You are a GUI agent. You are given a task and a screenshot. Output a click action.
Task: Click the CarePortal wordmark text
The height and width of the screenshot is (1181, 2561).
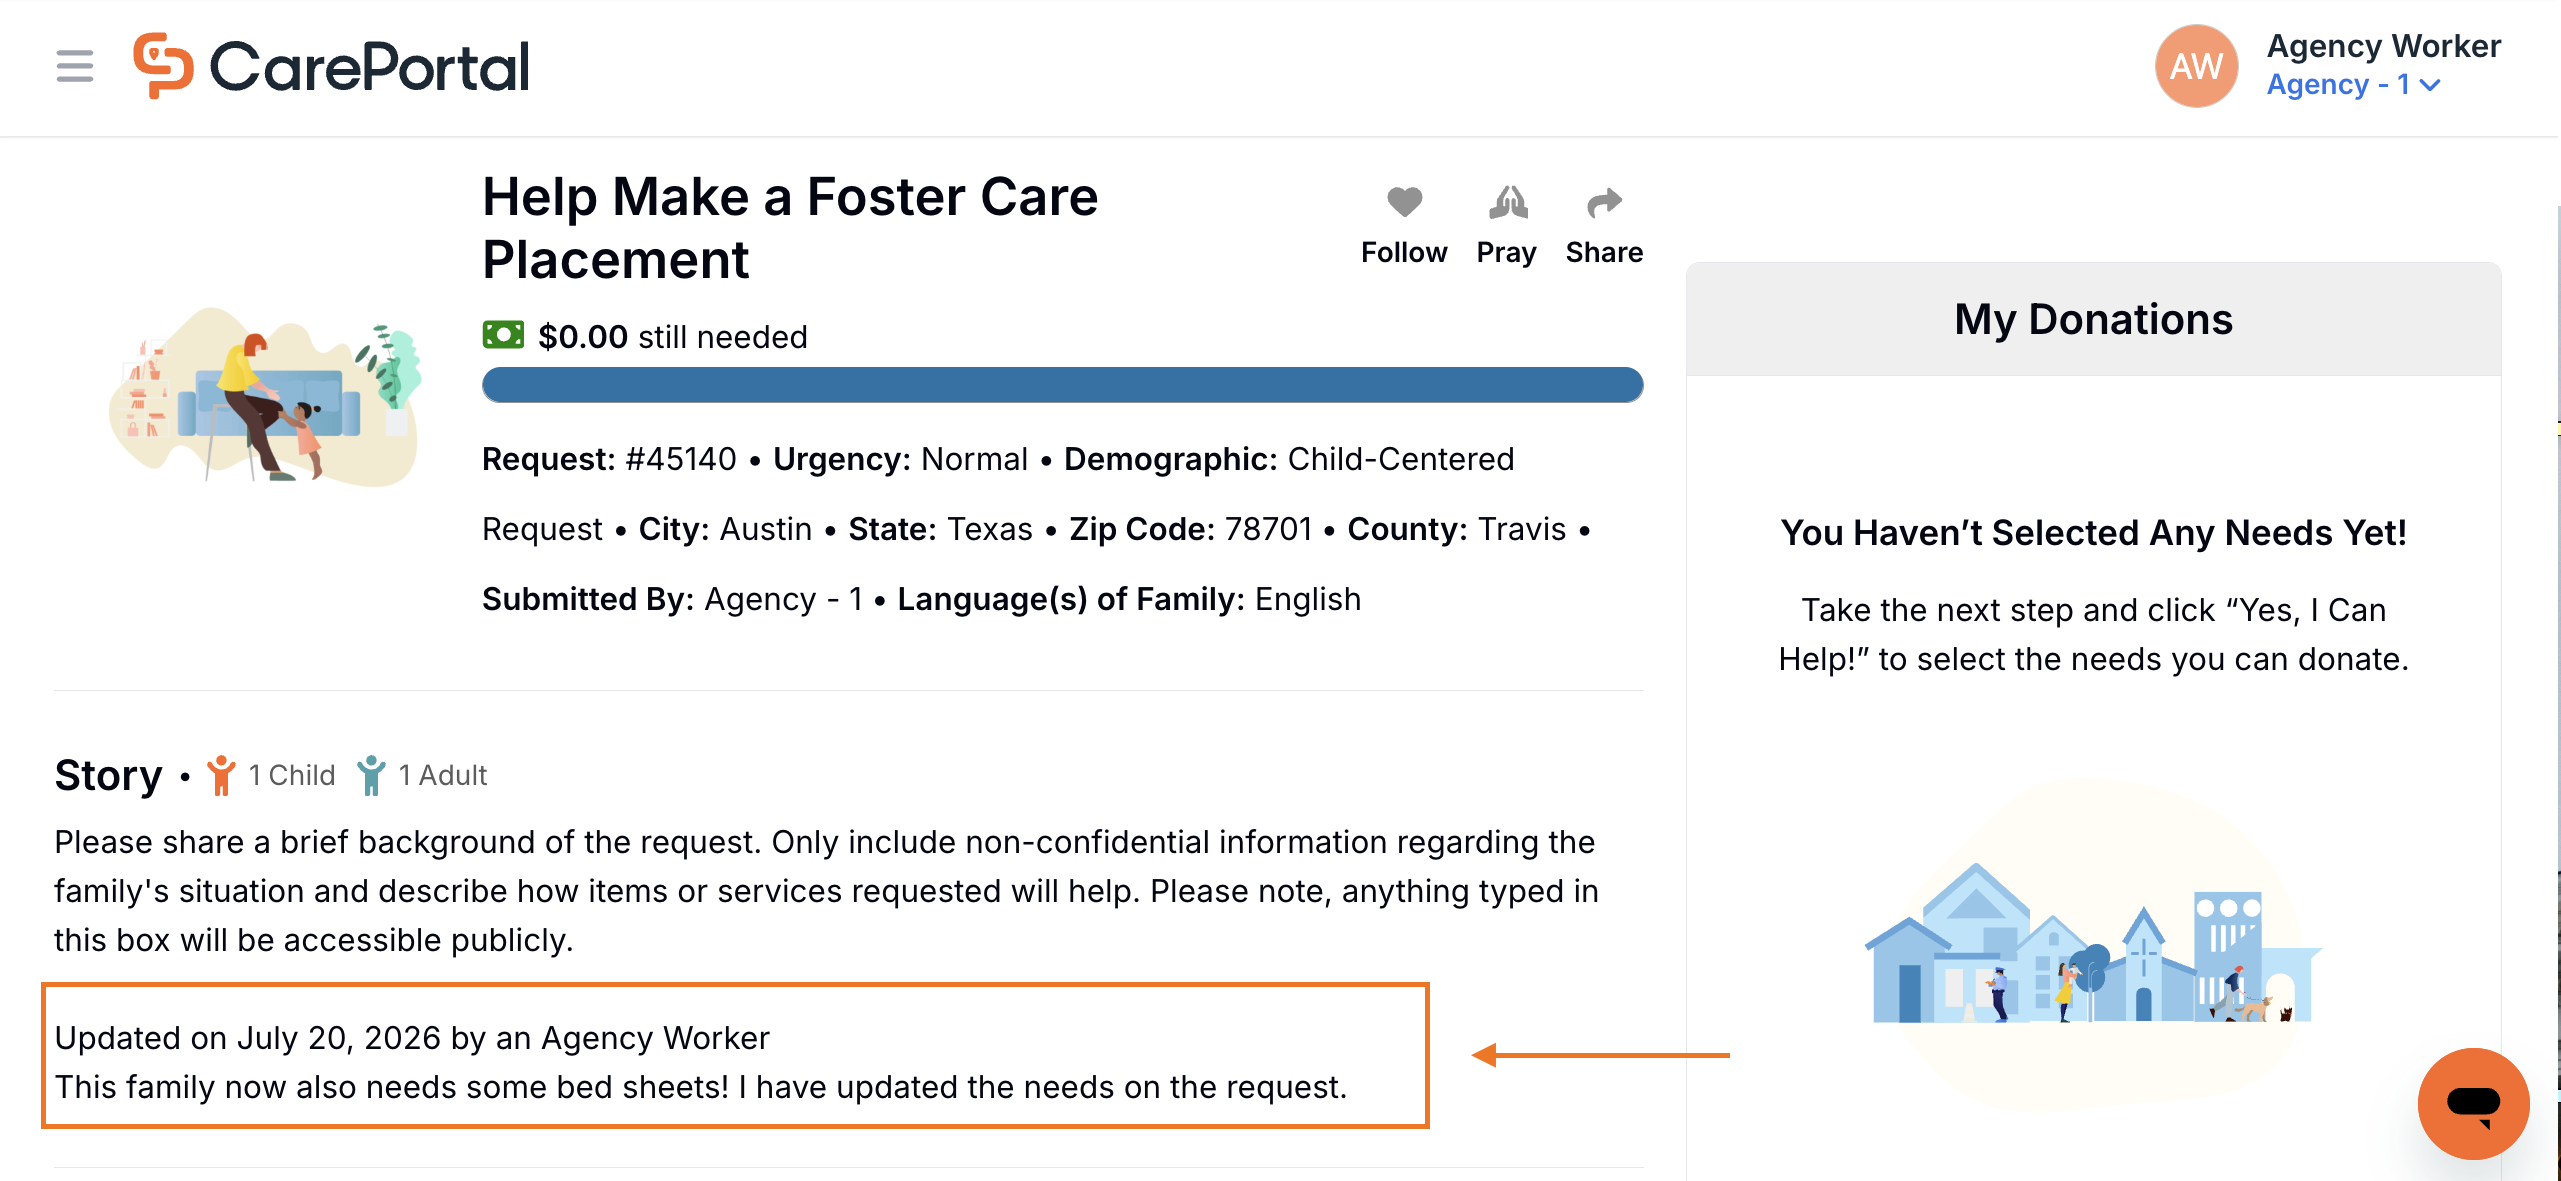click(369, 68)
